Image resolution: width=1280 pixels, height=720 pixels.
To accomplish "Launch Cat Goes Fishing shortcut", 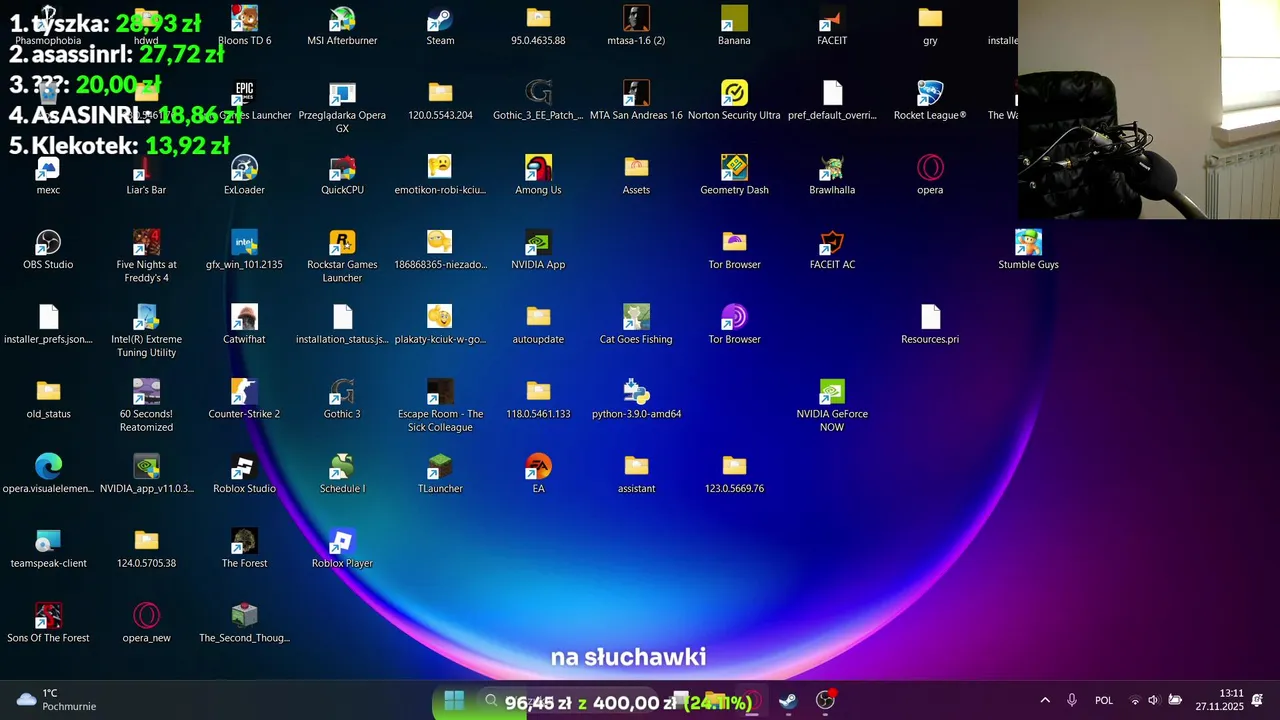I will tap(636, 325).
